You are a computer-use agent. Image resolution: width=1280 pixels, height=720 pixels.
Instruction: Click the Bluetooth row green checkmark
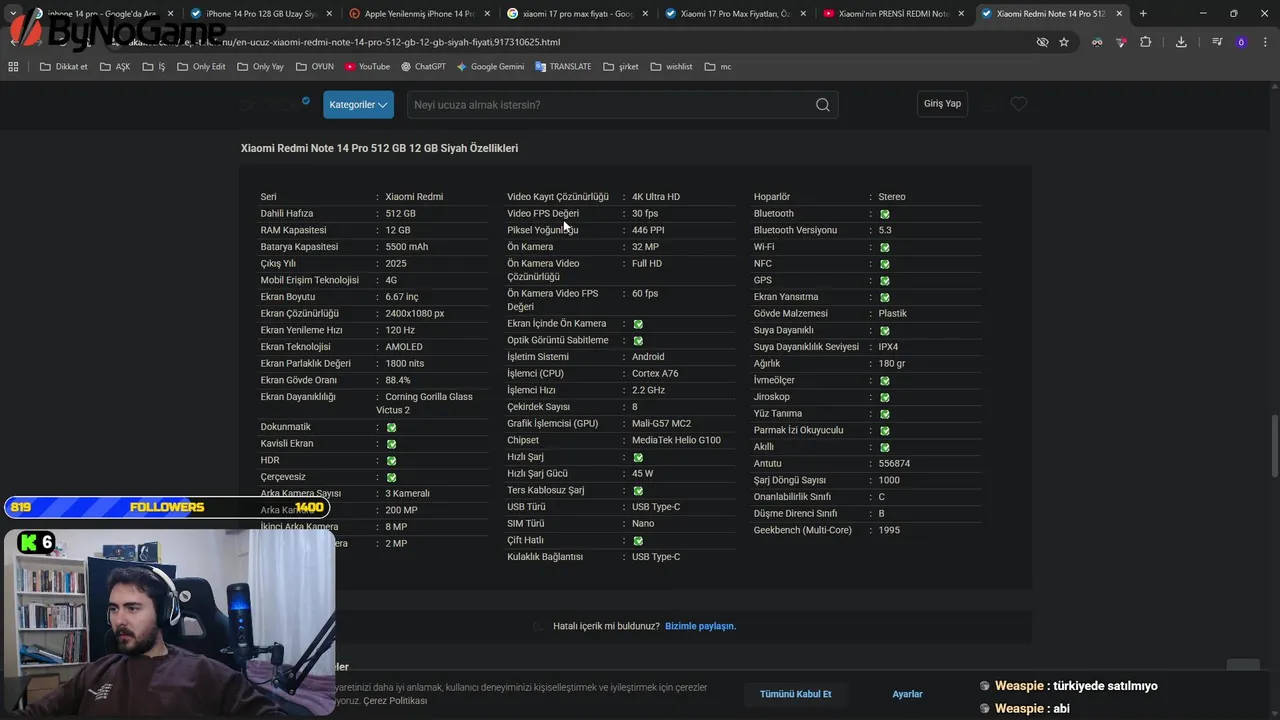885,214
